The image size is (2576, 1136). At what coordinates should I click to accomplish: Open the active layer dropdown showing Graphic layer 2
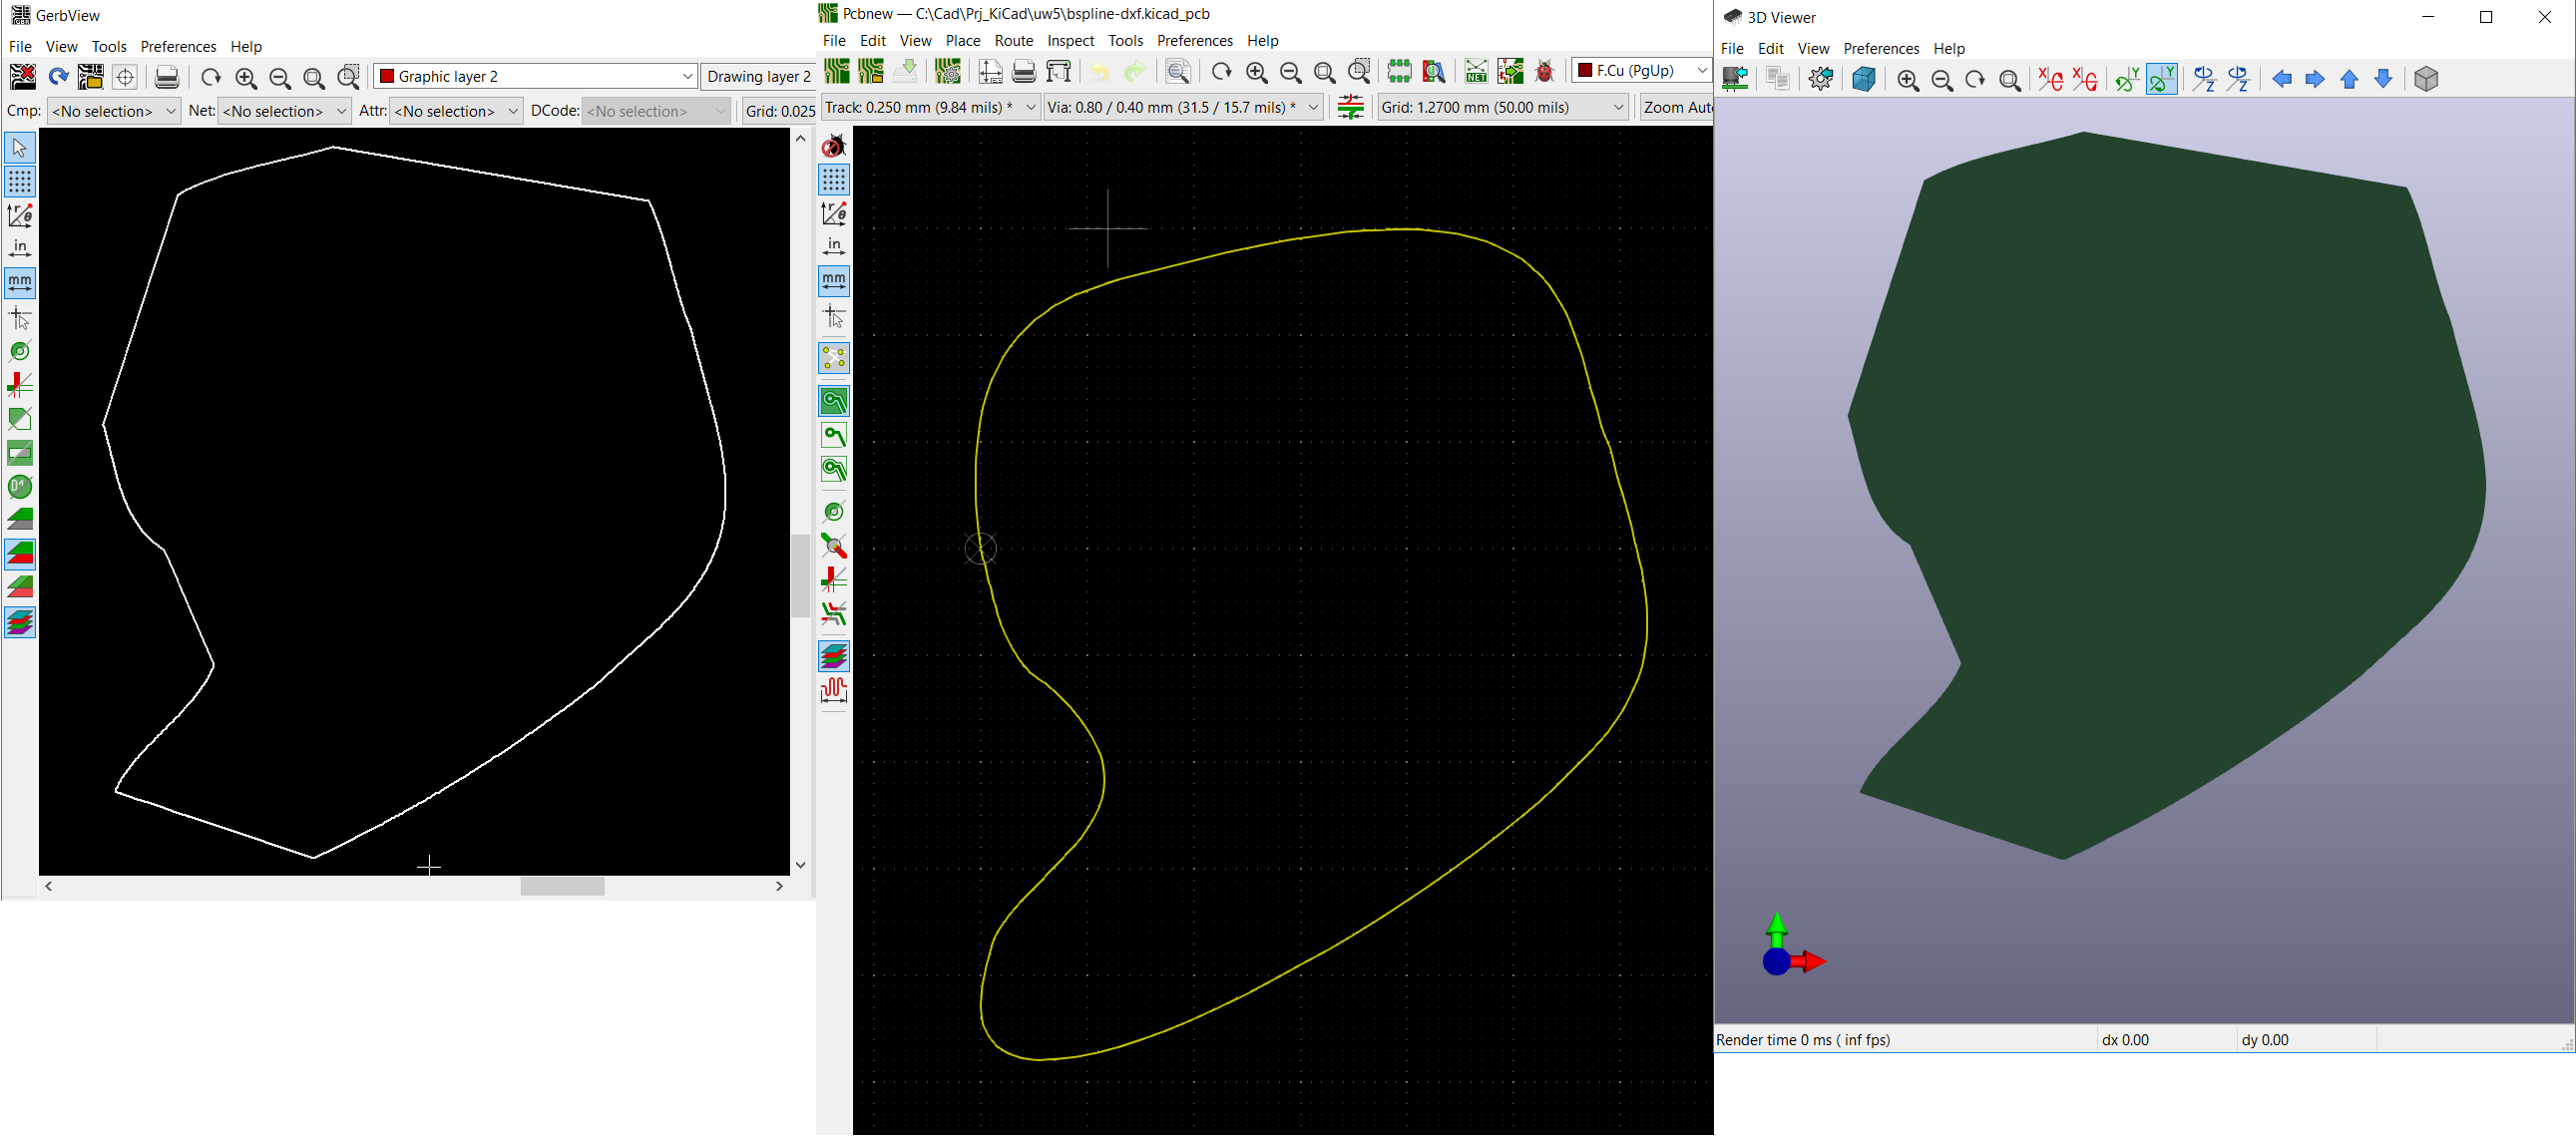click(687, 75)
